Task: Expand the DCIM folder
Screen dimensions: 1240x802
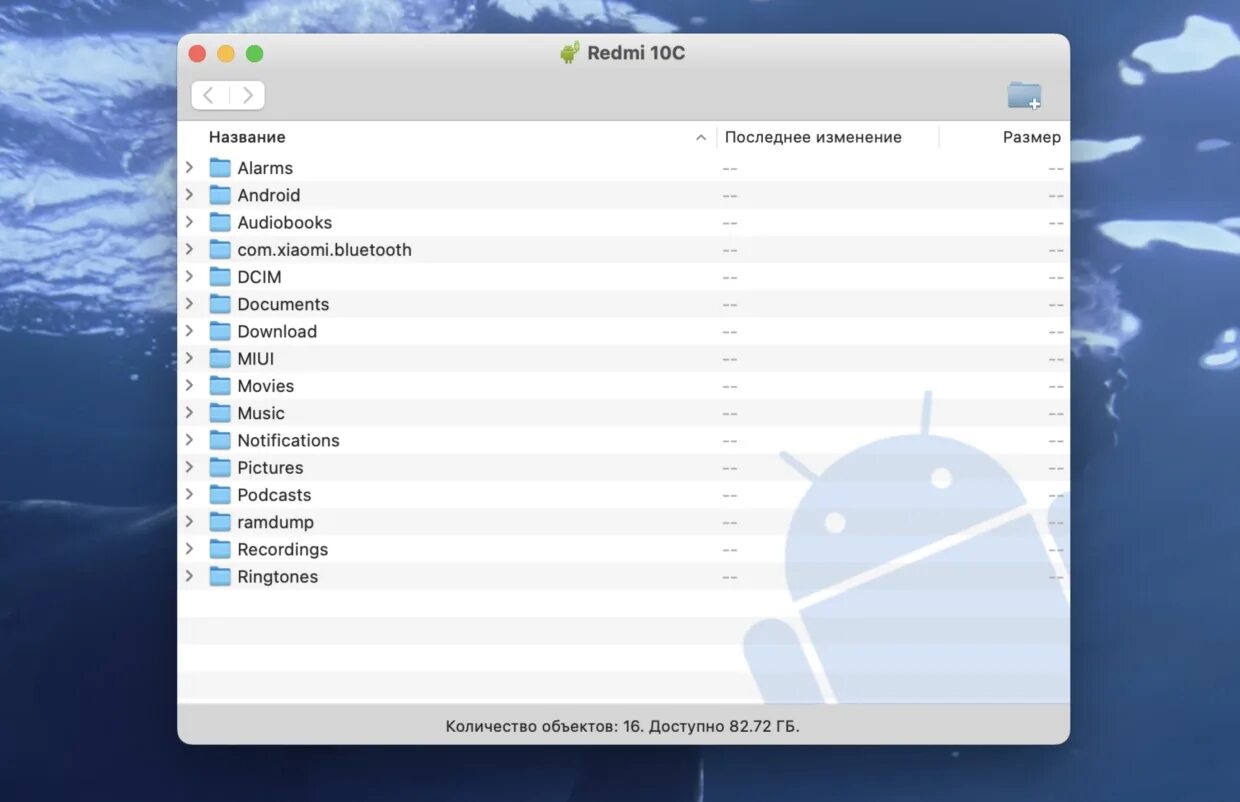Action: (x=189, y=276)
